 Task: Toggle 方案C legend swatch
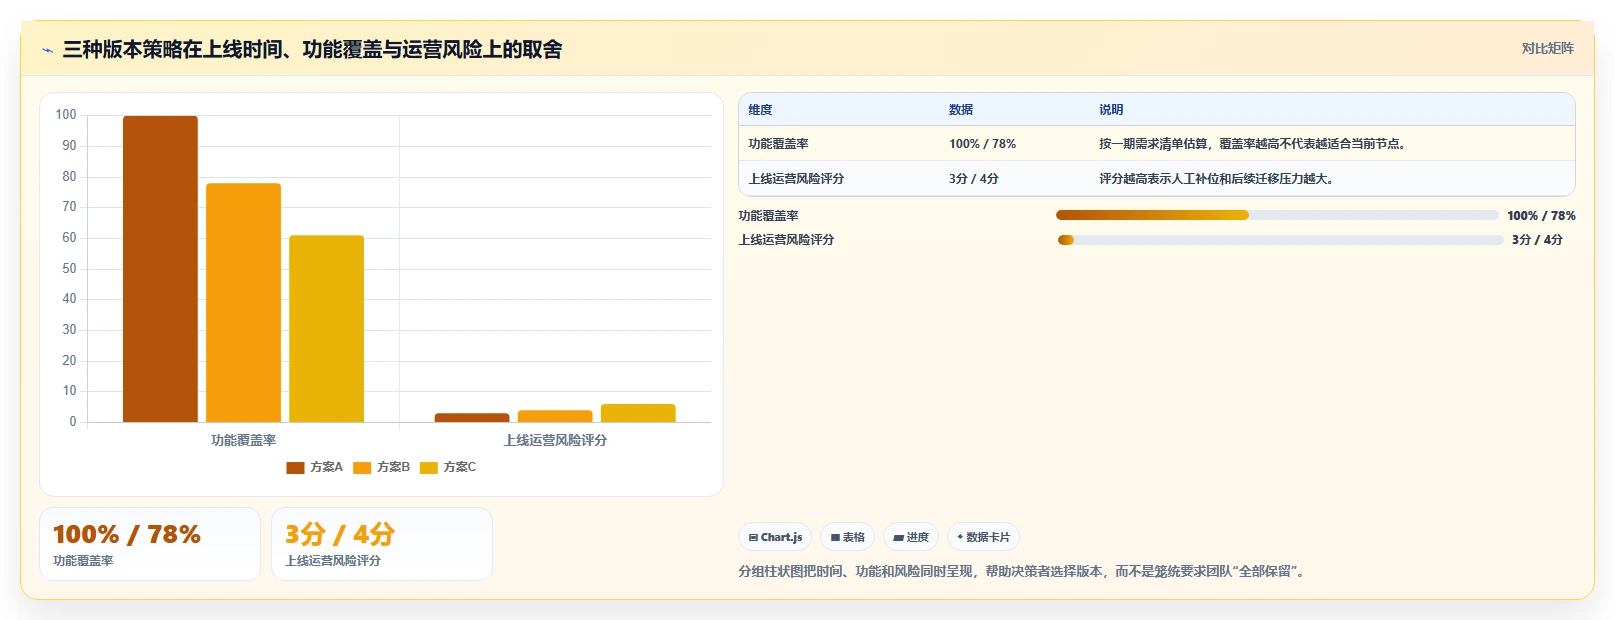[429, 467]
